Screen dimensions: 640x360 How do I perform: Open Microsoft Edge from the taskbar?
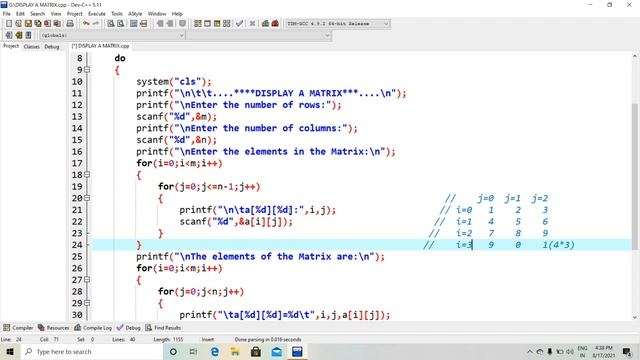point(215,351)
